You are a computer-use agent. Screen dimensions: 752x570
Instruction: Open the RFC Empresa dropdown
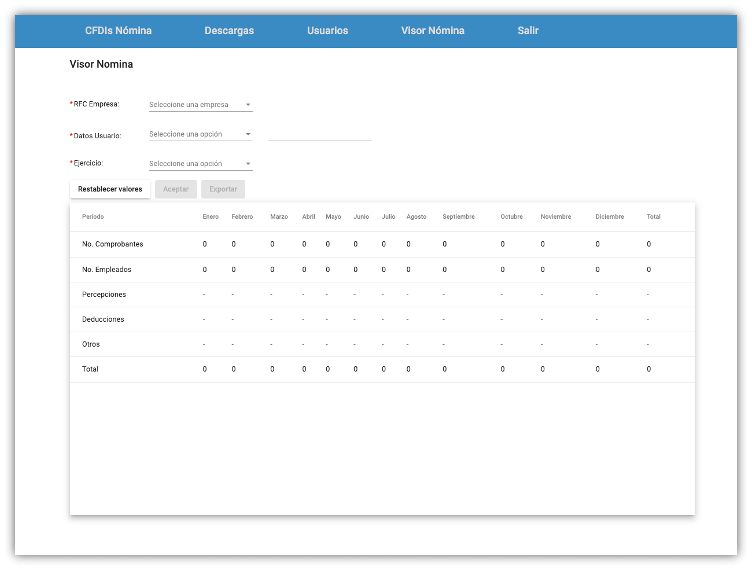(200, 105)
